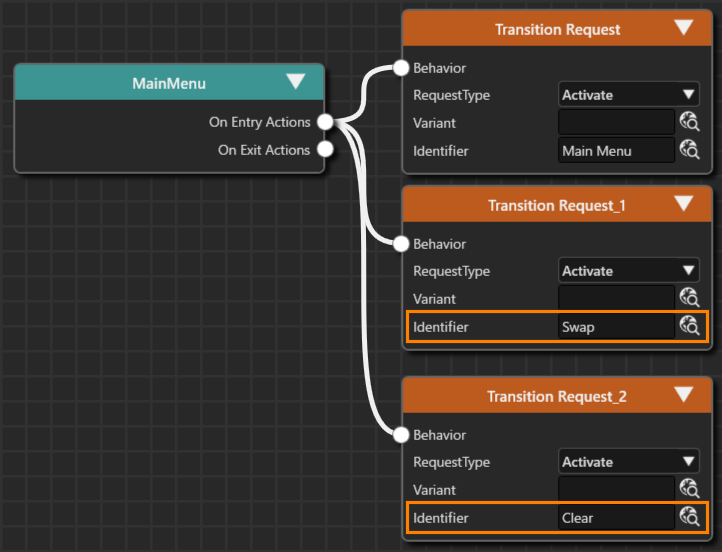
Task: Collapse the Transition Request node
Action: coord(684,27)
